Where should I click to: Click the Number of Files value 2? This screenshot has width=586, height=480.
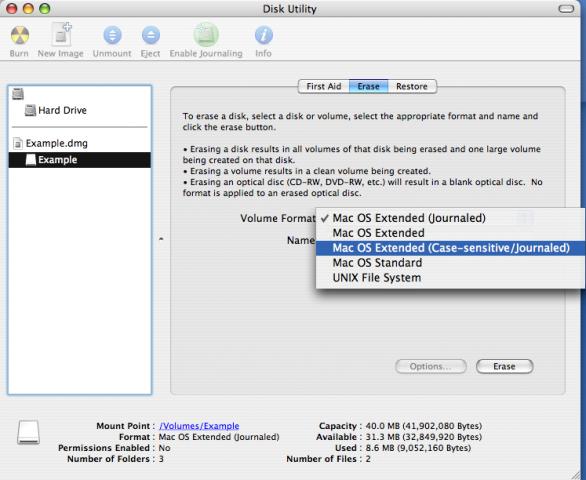(x=368, y=459)
